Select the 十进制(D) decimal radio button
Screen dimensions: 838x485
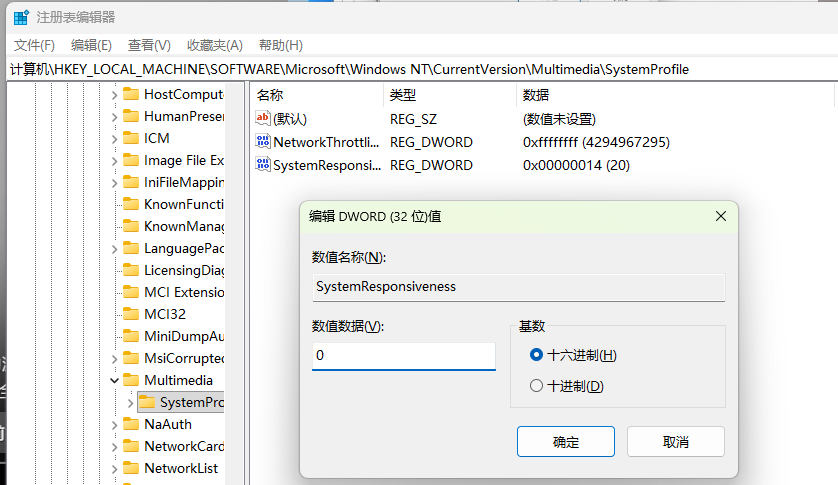tap(536, 386)
